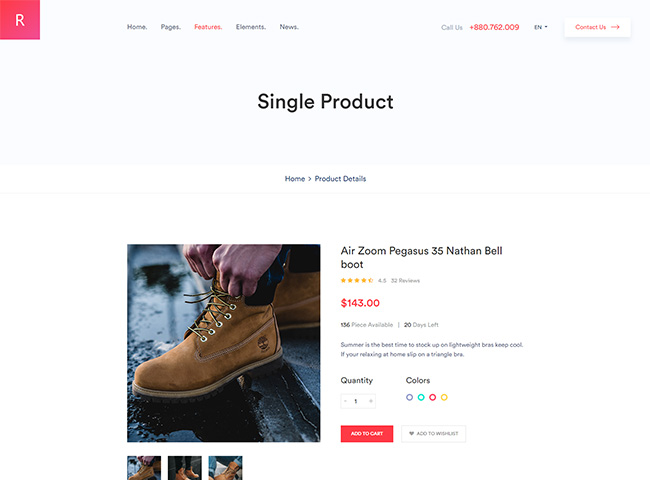The image size is (650, 480).
Task: Expand the Pages menu
Action: 171,27
